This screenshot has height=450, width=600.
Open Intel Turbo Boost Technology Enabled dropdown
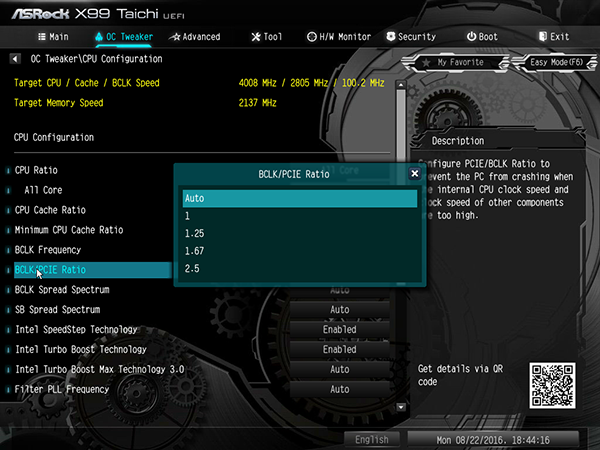[x=340, y=349]
